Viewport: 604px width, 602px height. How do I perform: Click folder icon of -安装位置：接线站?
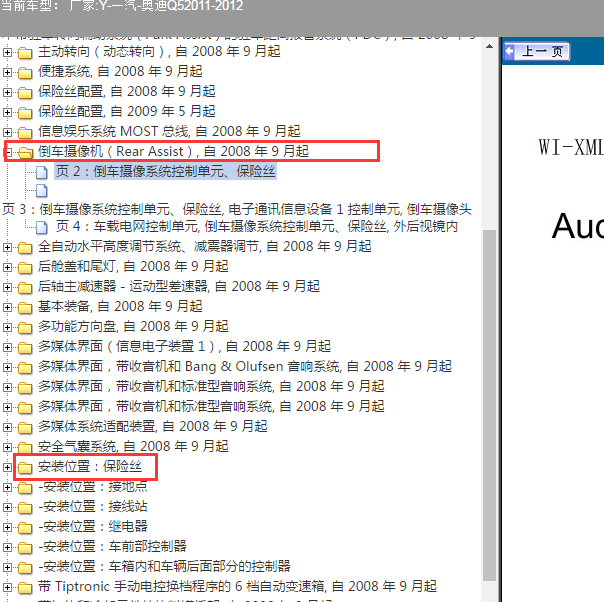[x=25, y=508]
